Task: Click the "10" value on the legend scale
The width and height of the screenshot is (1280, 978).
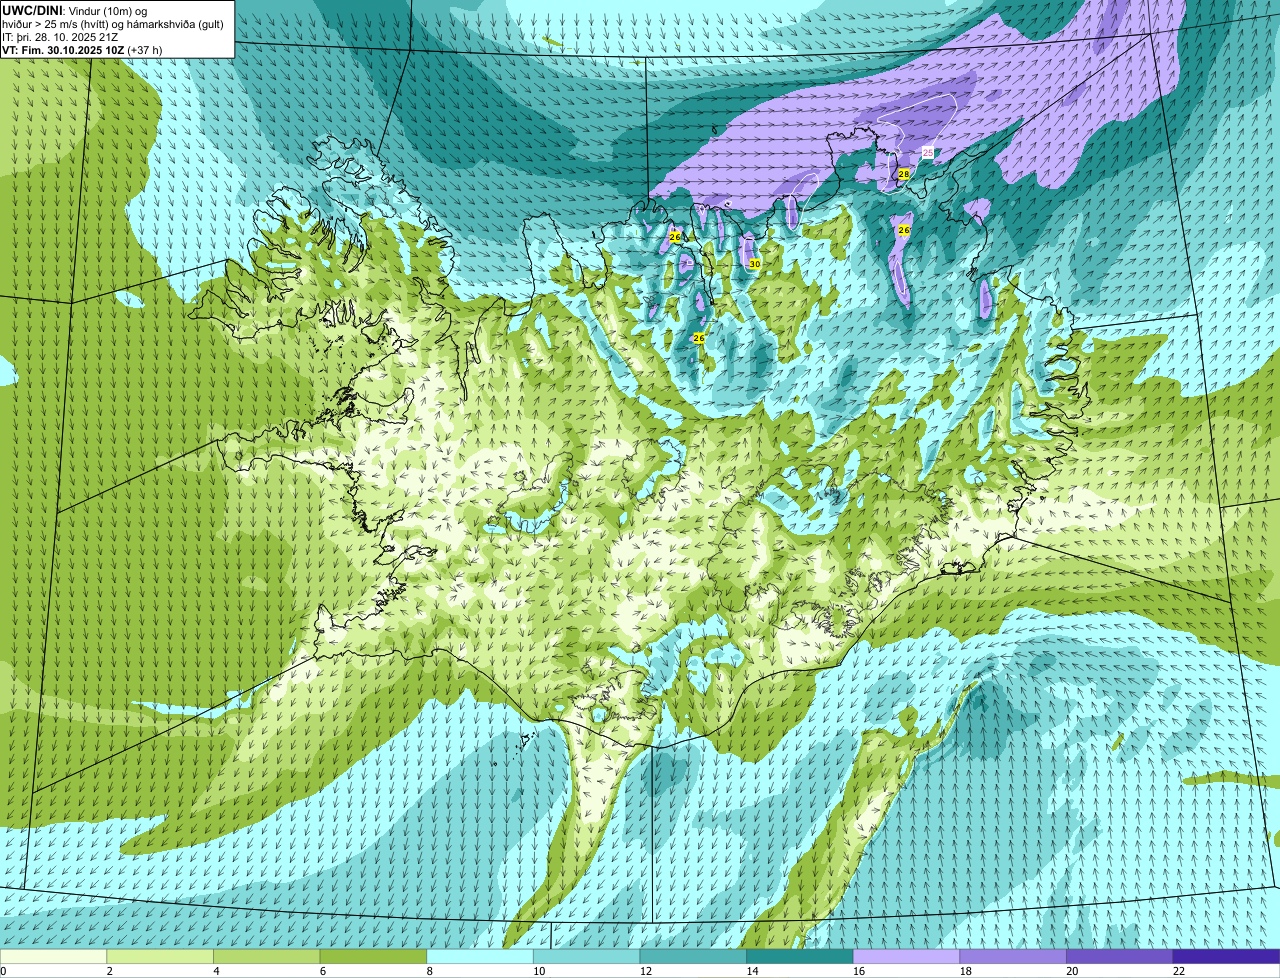Action: tap(539, 971)
